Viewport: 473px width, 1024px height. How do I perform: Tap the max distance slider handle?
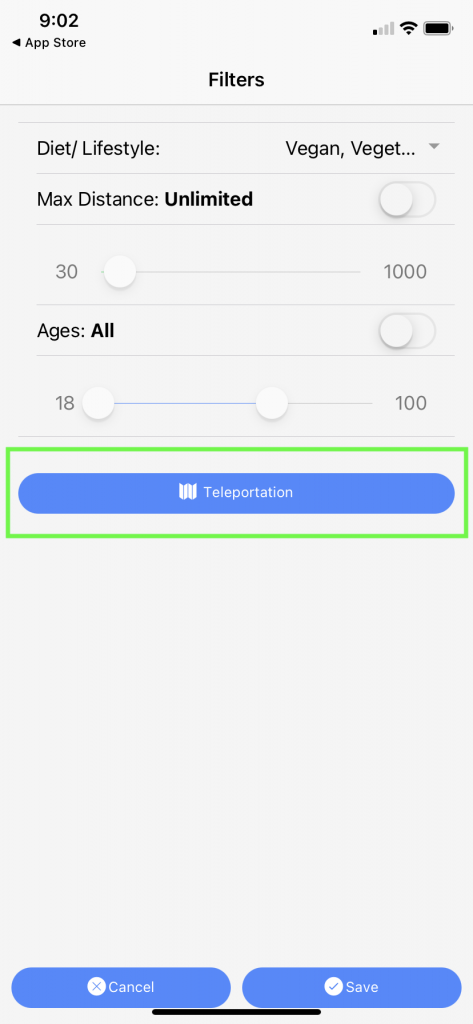120,271
